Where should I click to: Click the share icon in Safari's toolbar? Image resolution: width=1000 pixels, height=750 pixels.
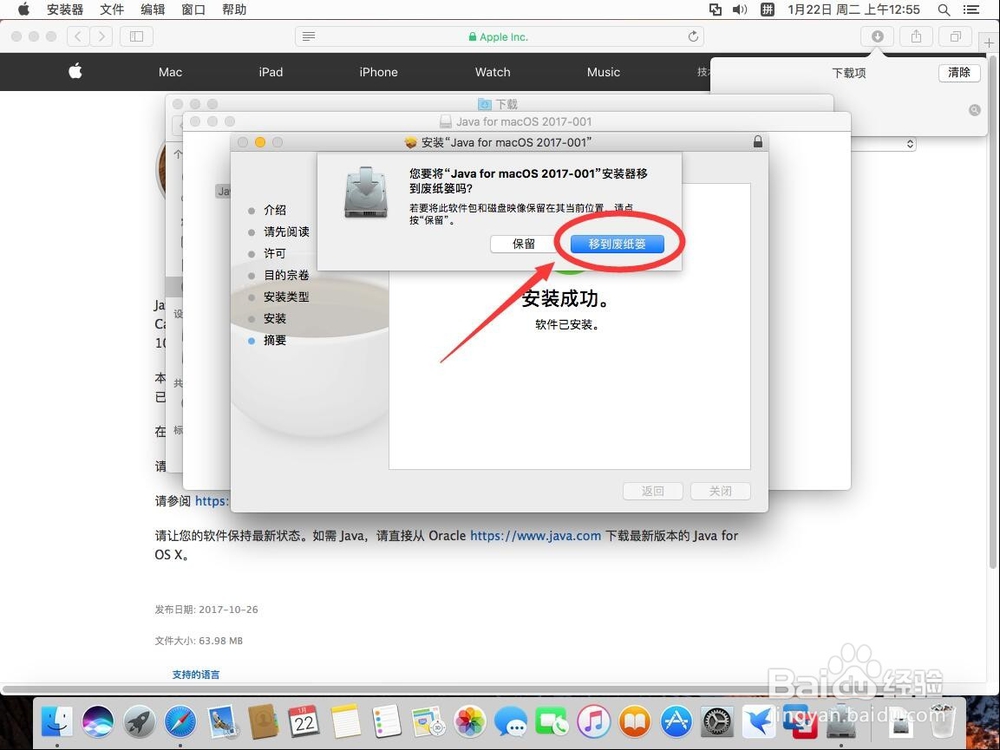916,36
